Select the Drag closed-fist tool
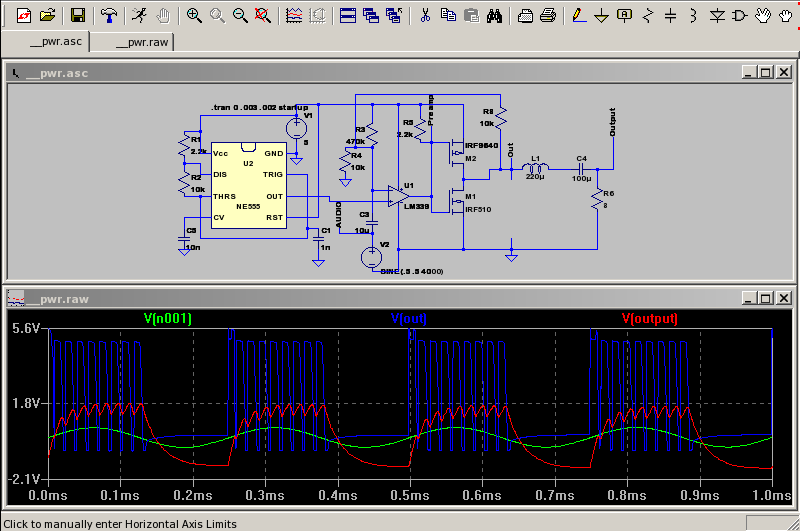Screen dimensions: 800x531 pos(786,16)
